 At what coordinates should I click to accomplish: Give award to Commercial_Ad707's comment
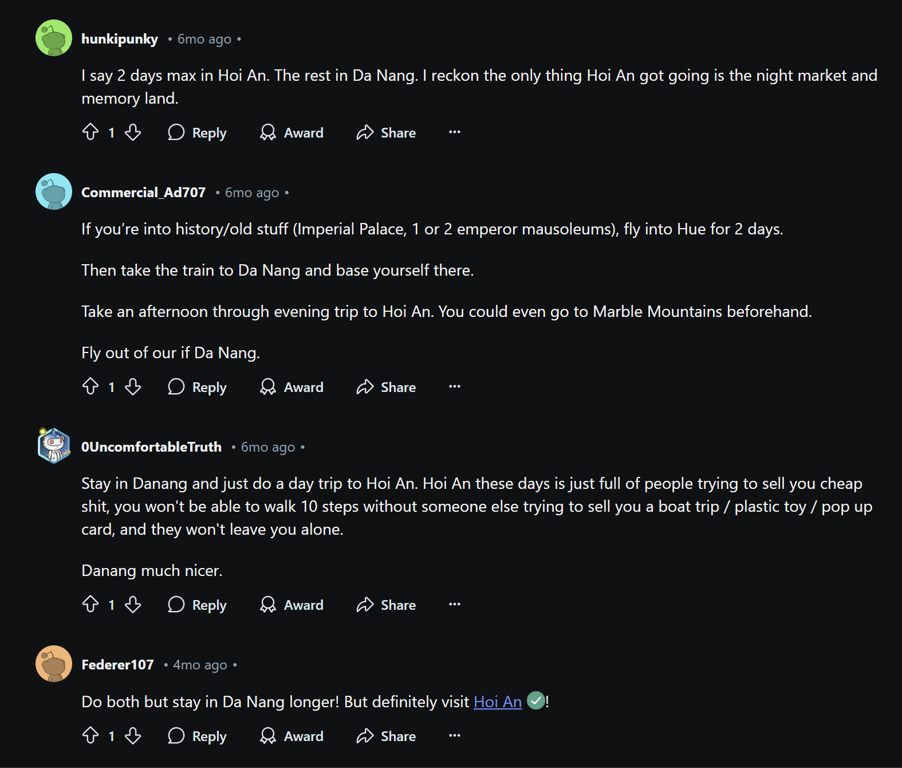coord(291,387)
